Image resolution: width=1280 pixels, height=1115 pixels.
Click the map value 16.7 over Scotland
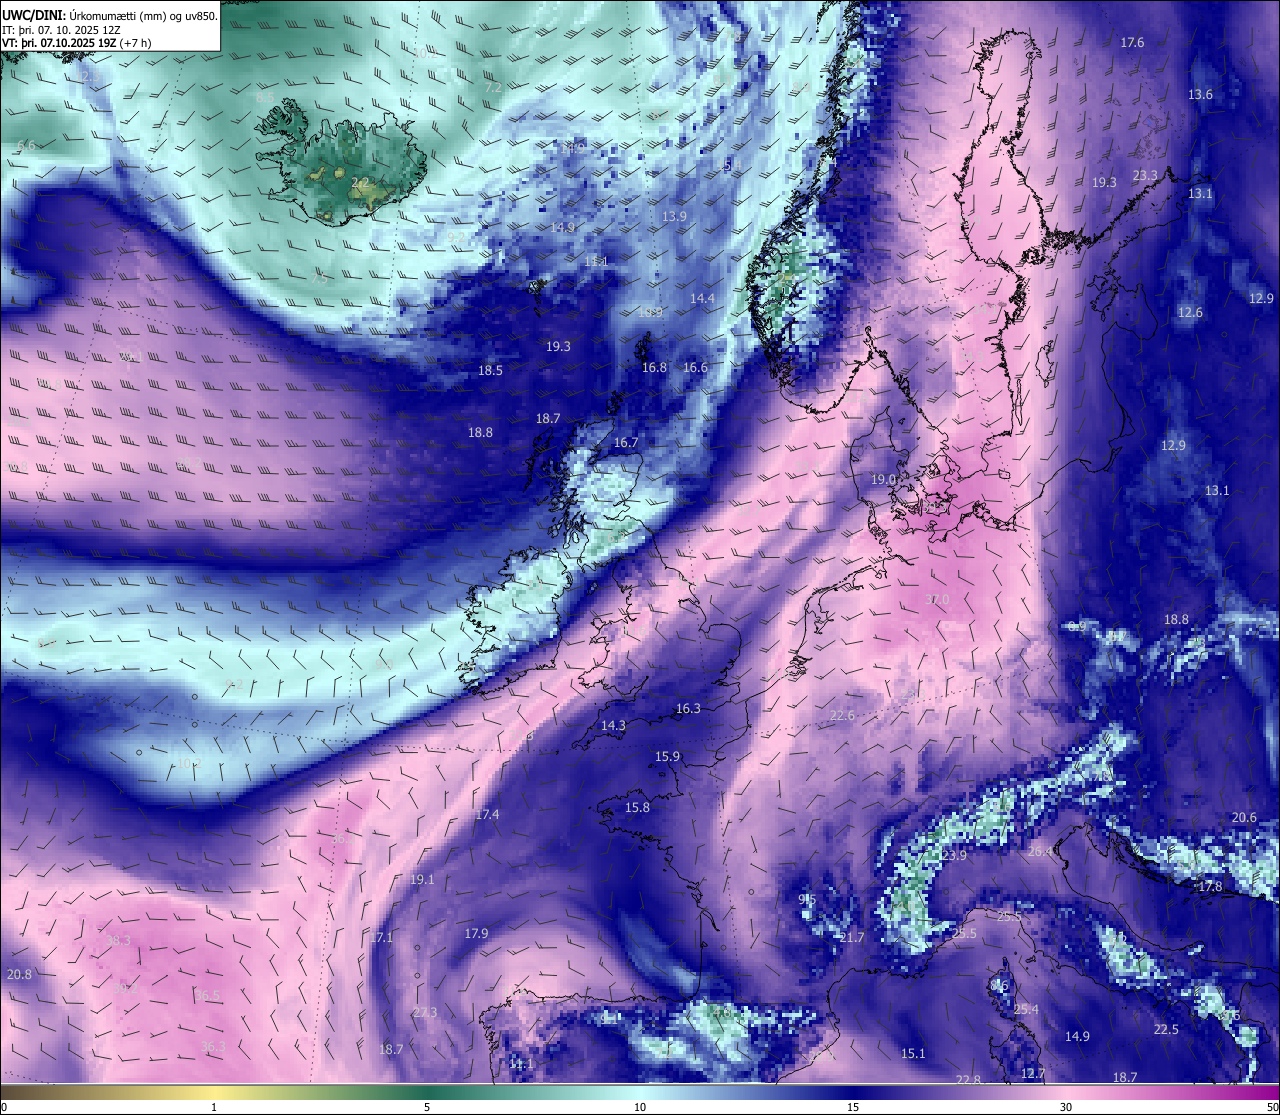[x=626, y=443]
